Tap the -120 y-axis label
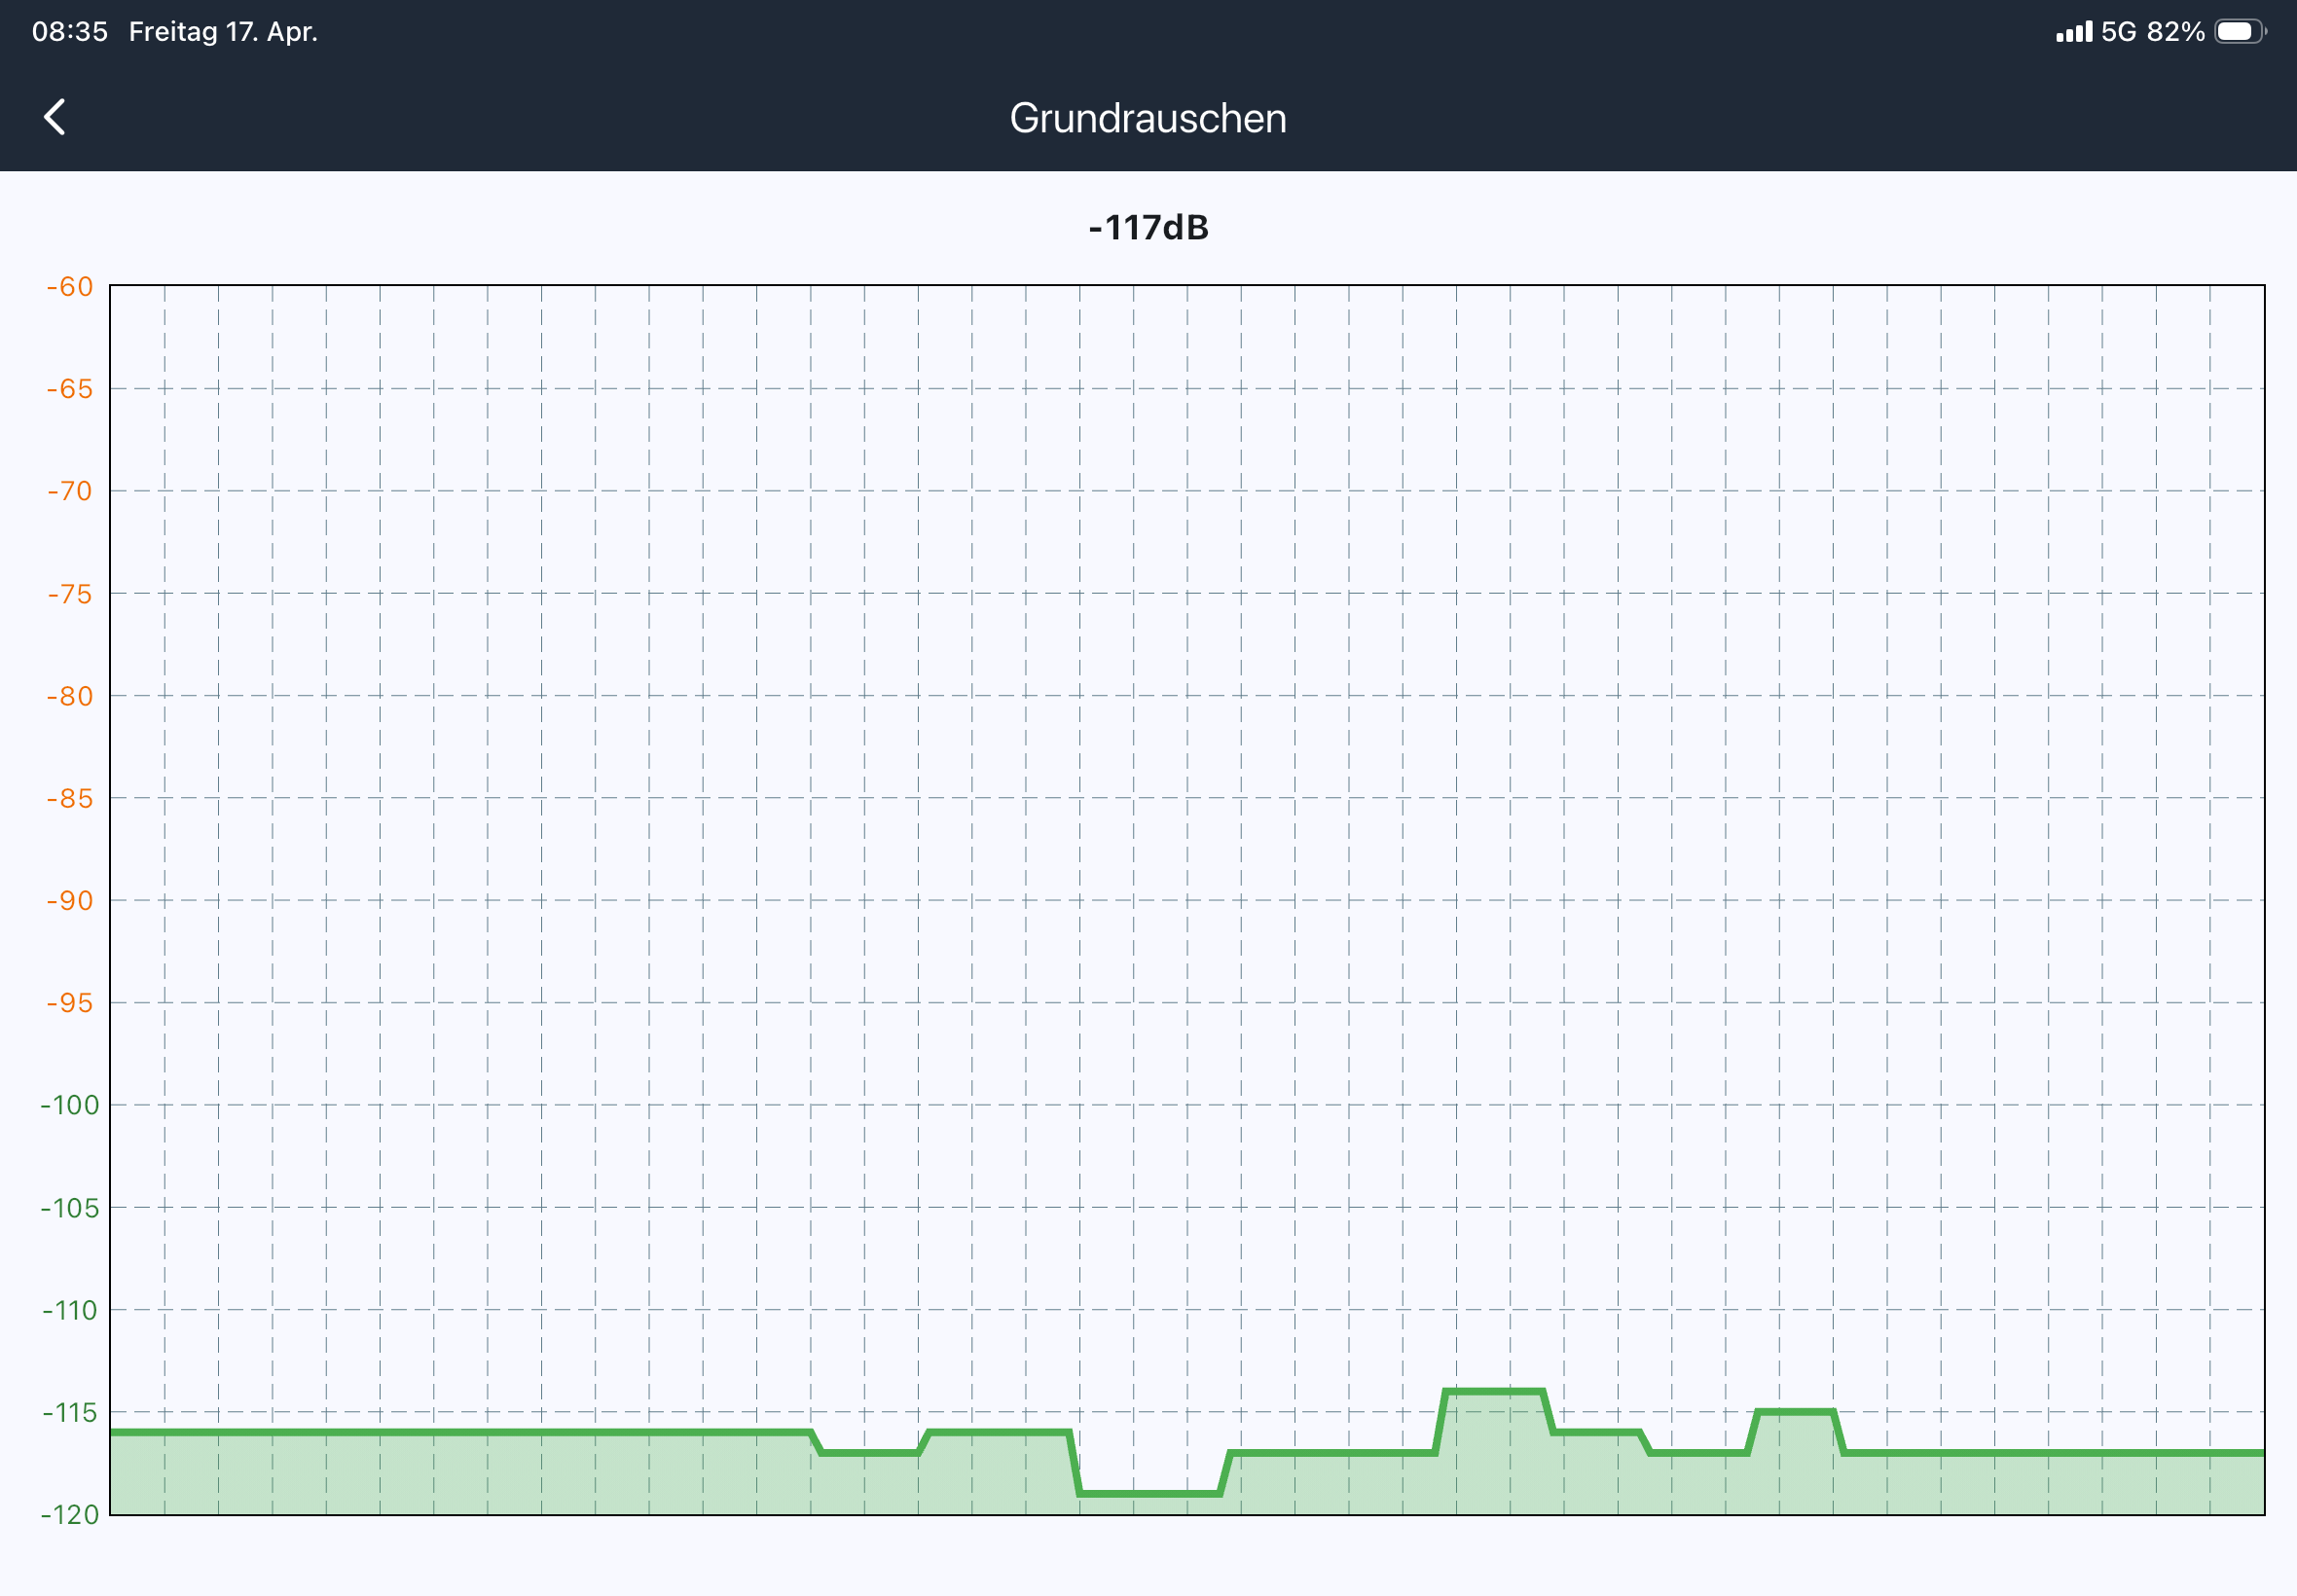Screen dimensions: 2297x1596 point(70,1515)
